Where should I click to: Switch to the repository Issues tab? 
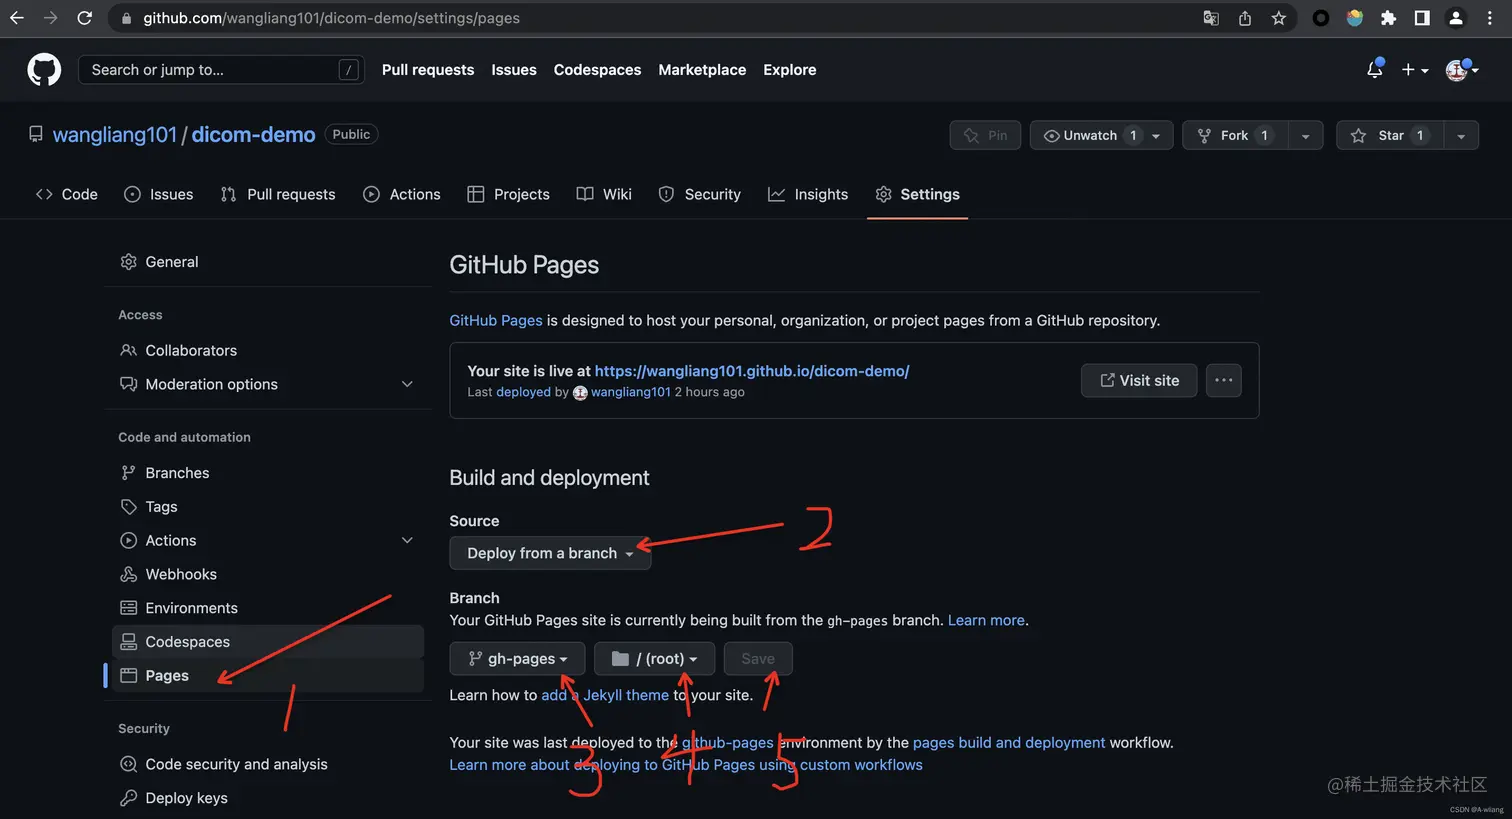point(159,194)
